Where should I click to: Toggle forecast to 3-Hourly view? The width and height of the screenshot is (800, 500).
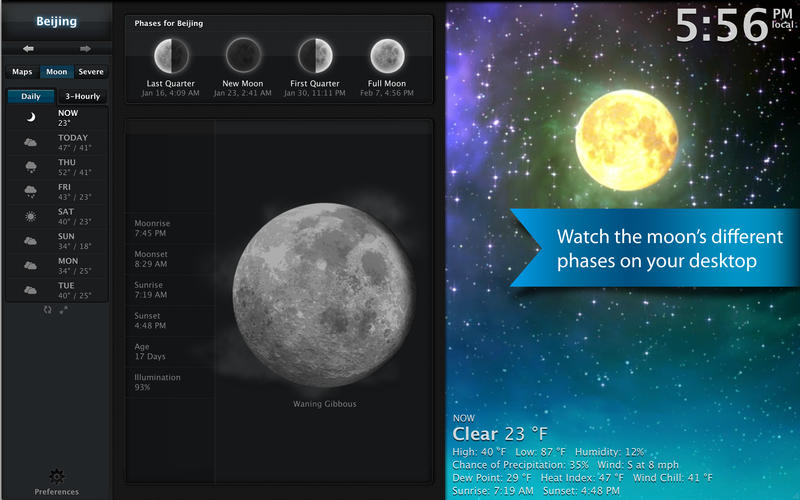pyautogui.click(x=82, y=96)
